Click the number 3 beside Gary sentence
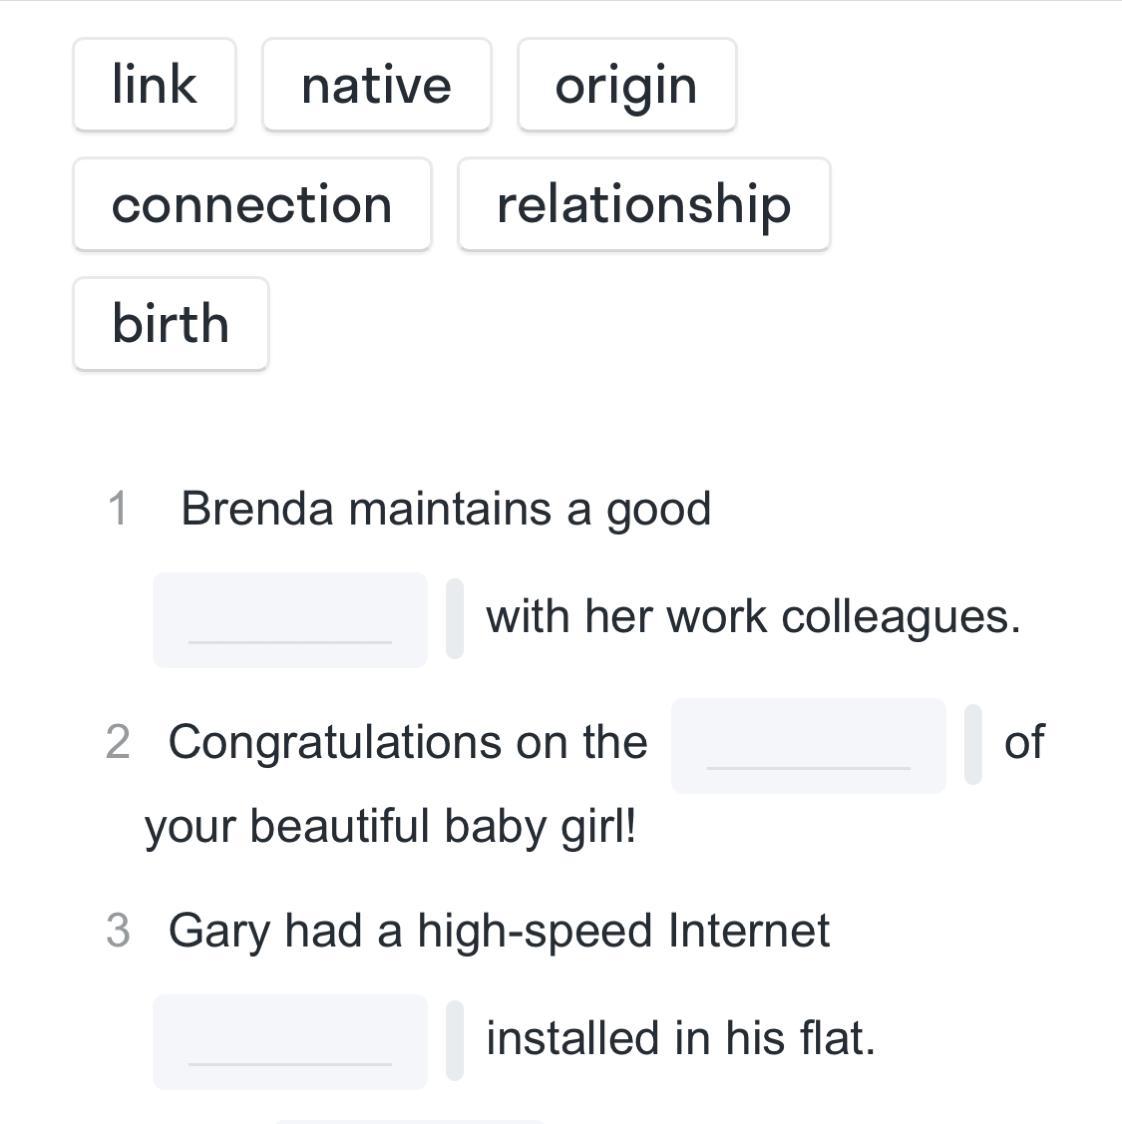1122x1124 pixels. click(x=117, y=930)
